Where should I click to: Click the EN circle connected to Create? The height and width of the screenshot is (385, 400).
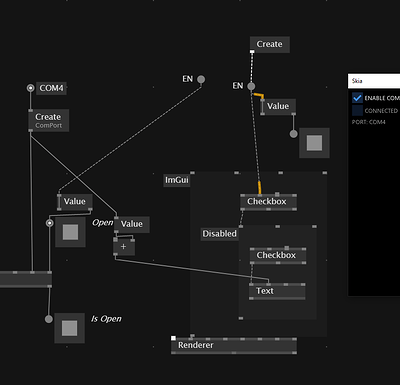[251, 86]
